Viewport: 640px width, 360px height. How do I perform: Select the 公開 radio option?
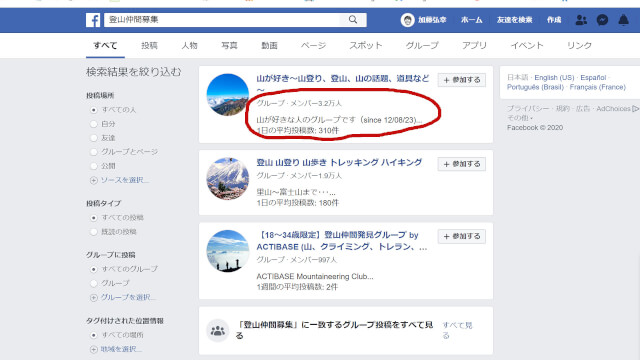click(x=93, y=166)
